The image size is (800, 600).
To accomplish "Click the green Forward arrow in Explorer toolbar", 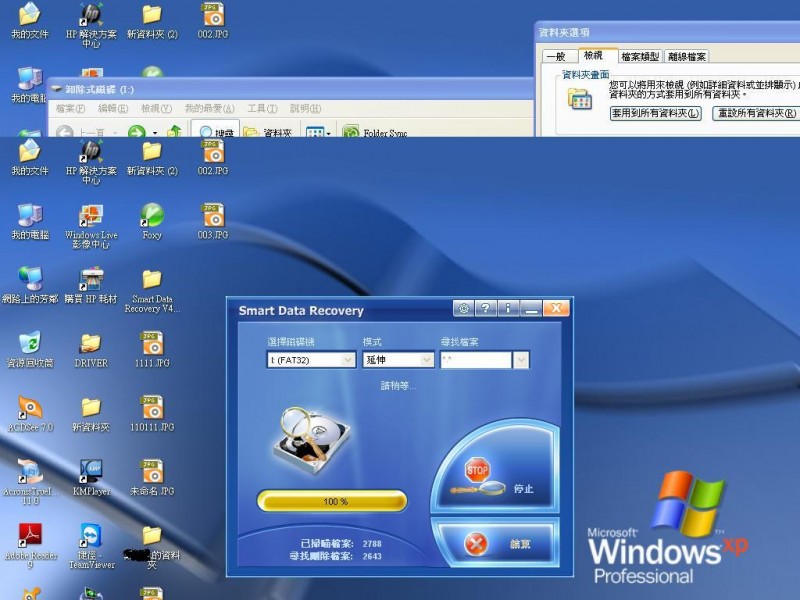I will [136, 132].
